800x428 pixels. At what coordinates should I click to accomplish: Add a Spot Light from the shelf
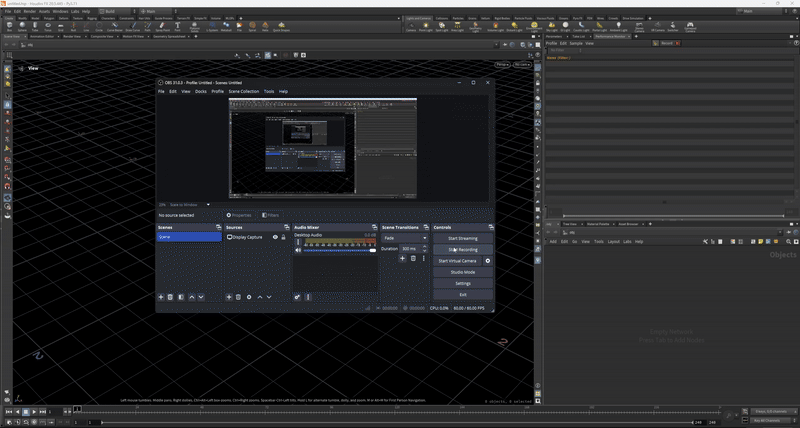coord(441,26)
